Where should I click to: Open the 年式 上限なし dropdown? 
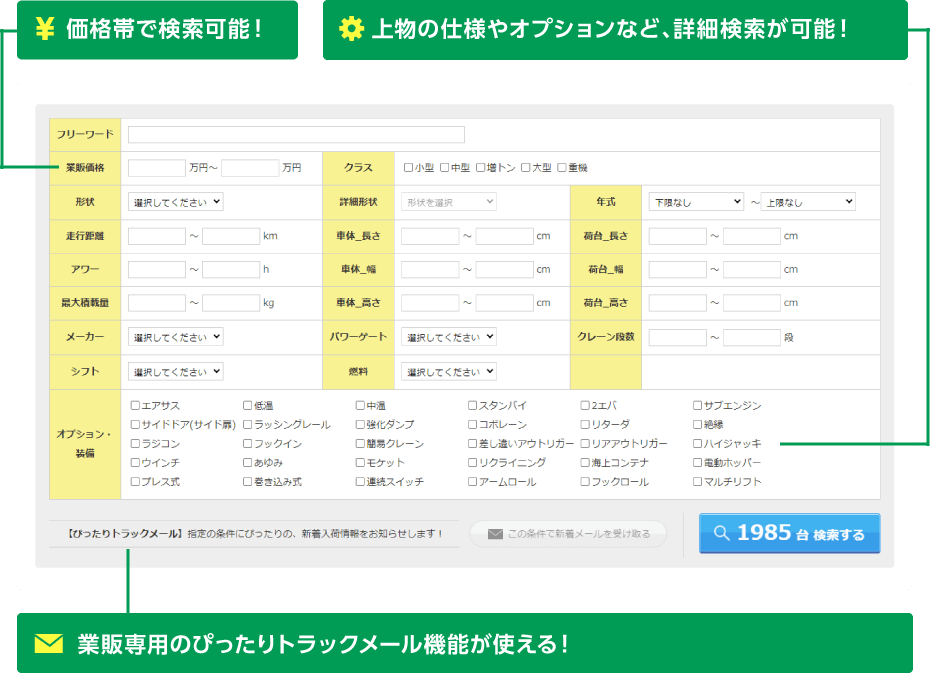[x=808, y=202]
